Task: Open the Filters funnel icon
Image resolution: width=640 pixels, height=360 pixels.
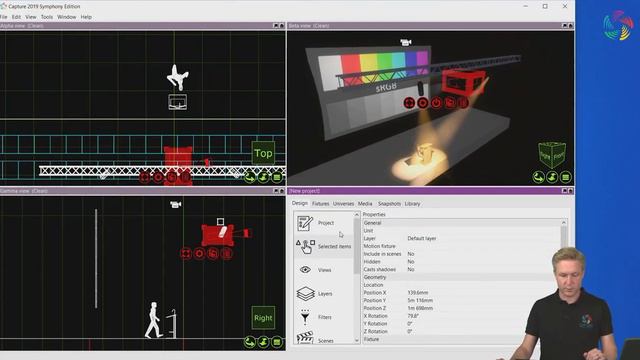Action: point(305,317)
